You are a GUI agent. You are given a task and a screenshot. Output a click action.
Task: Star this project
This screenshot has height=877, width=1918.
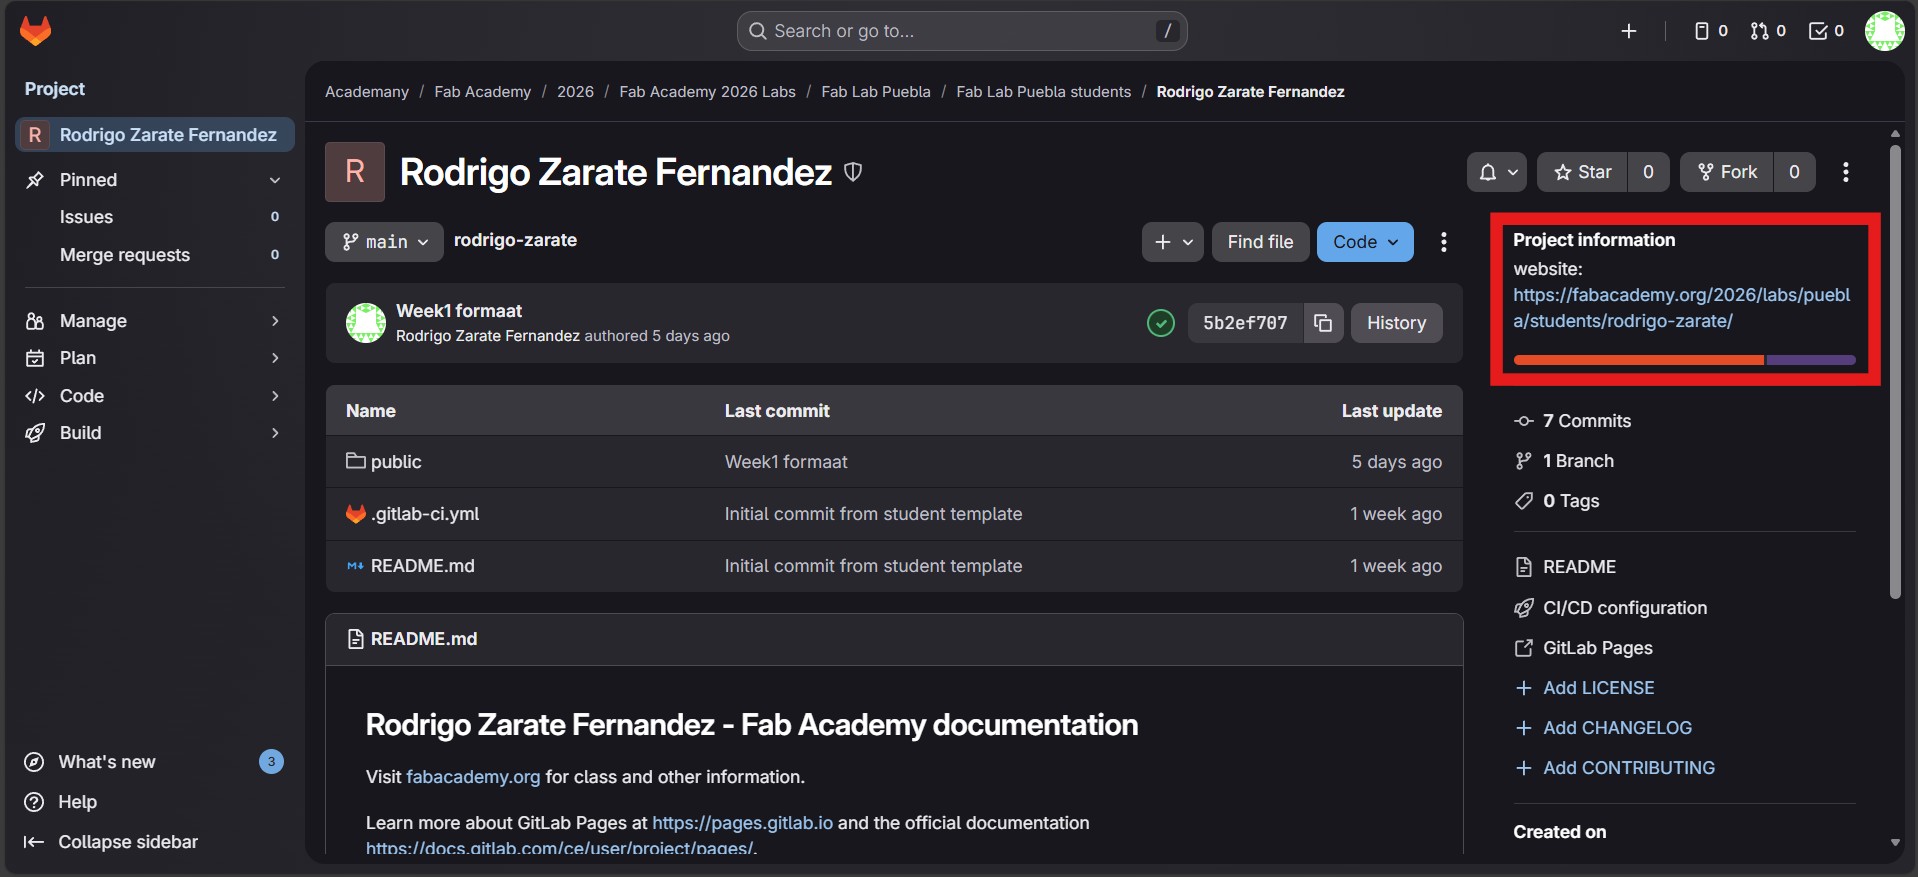coord(1583,172)
